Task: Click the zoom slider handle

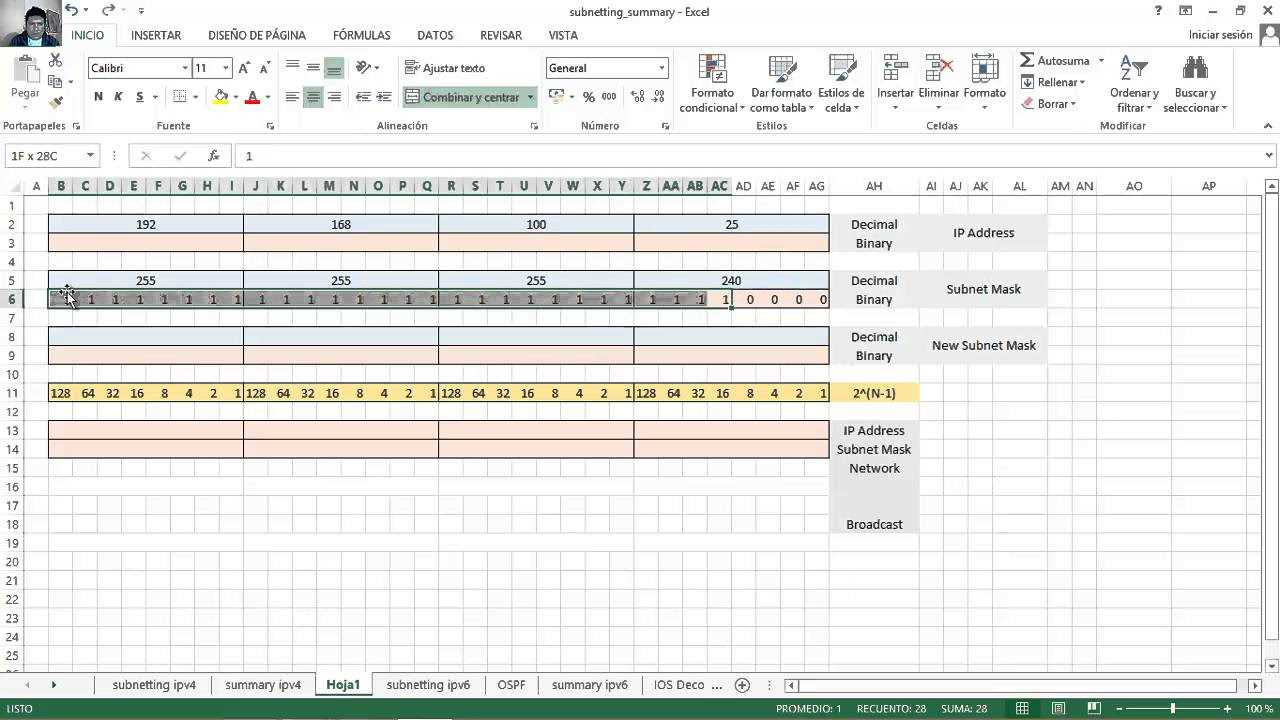Action: point(1172,708)
